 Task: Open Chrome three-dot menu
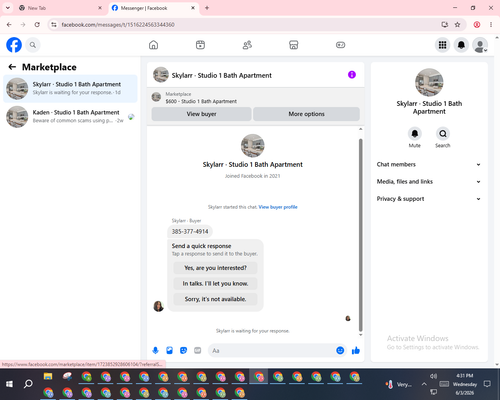pos(491,25)
